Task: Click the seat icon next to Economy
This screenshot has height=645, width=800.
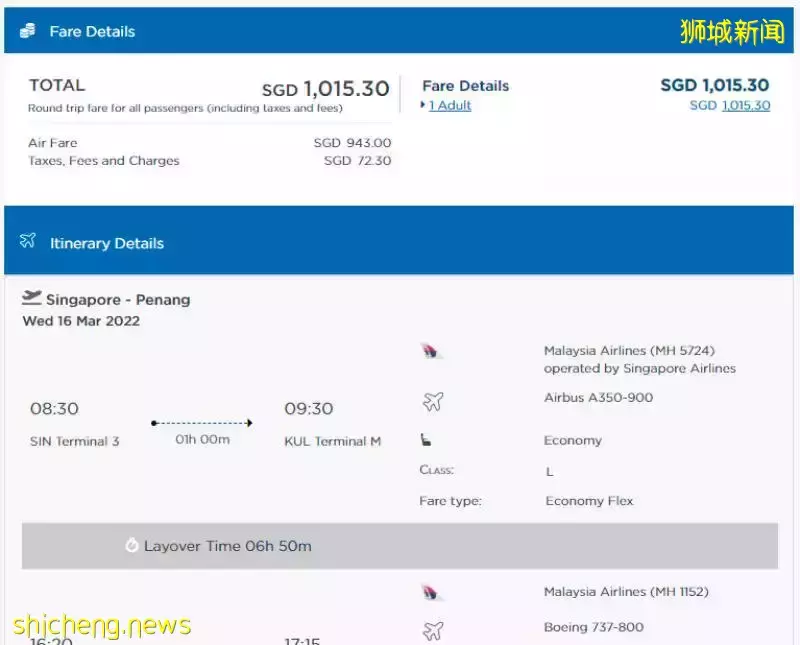Action: pos(427,440)
